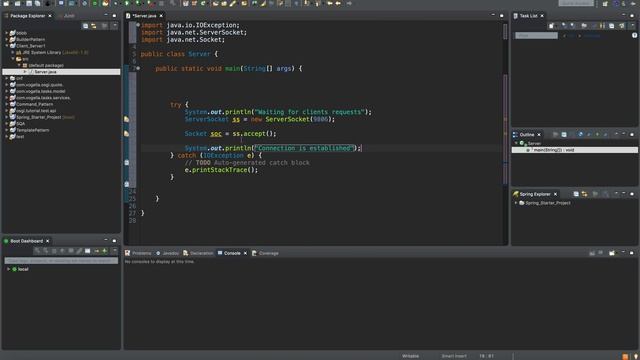
Task: Click Boot Dashboard filter input field
Action: pos(61,260)
